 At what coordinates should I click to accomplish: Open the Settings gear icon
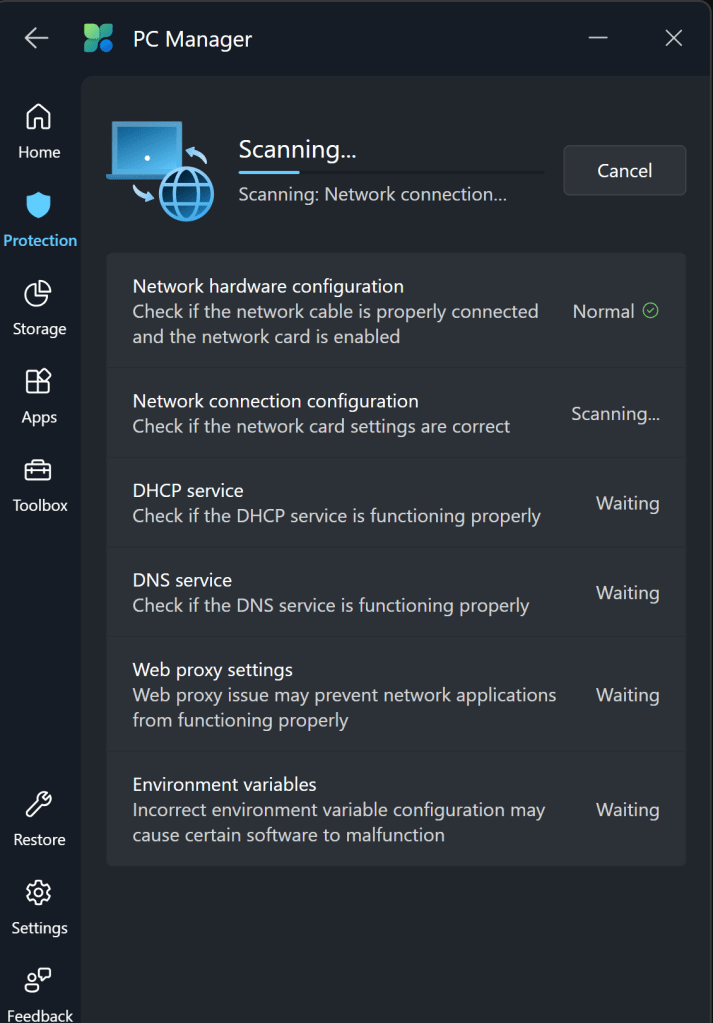(x=39, y=893)
